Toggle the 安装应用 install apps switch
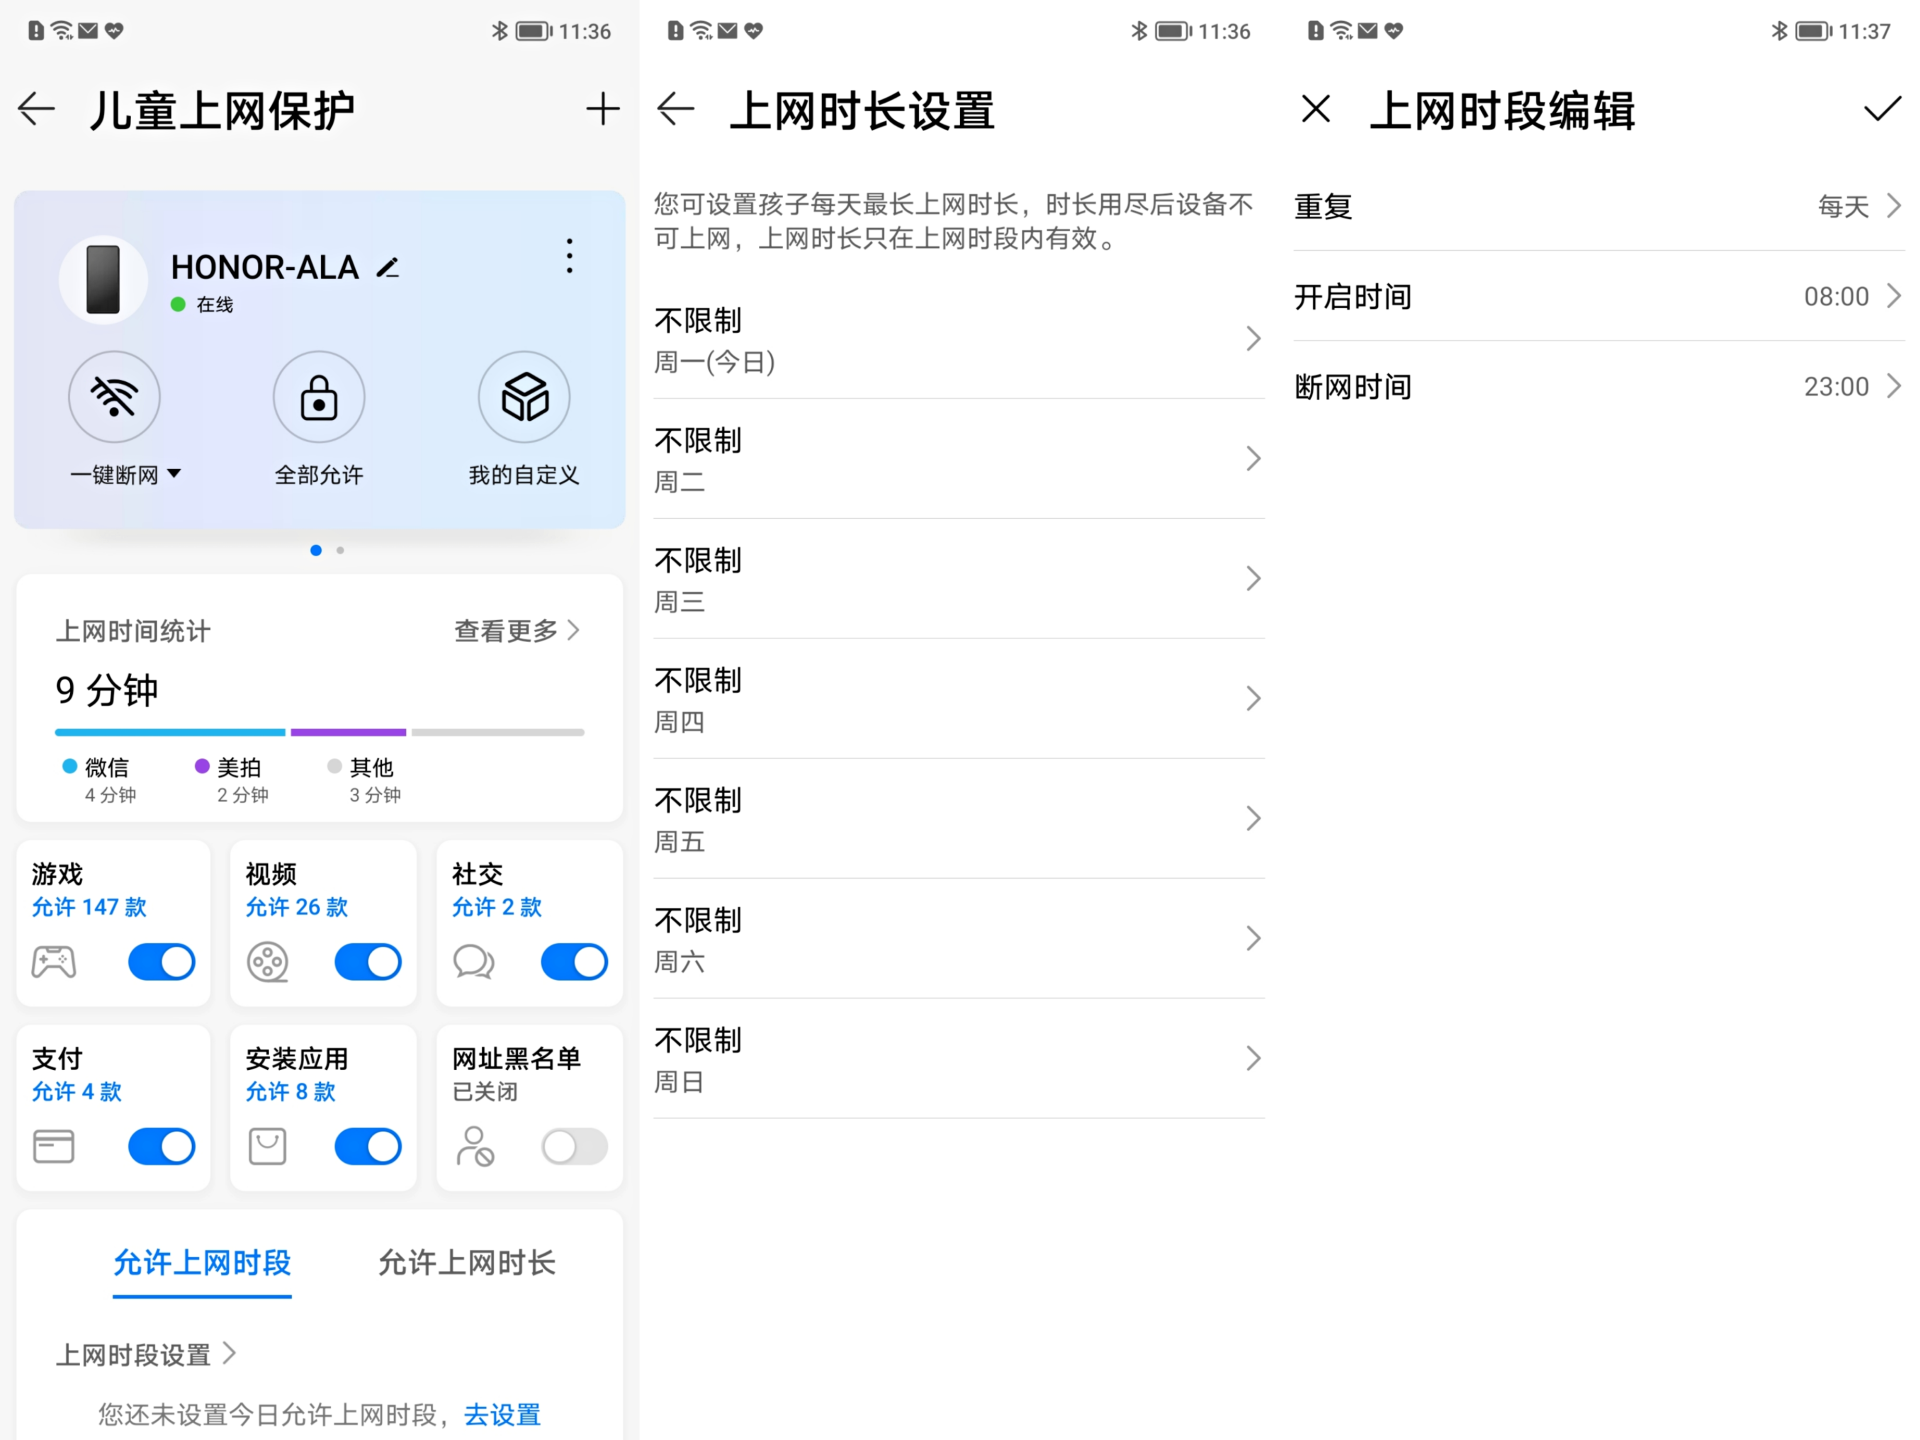This screenshot has width=1920, height=1440. [x=367, y=1146]
